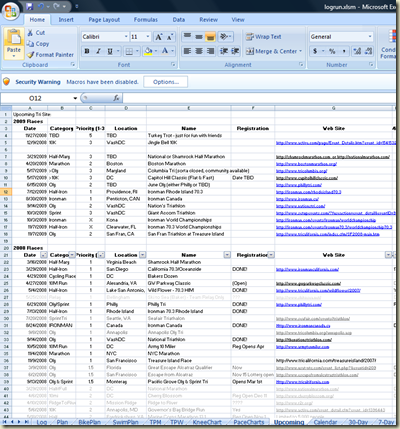Click the accounting dollar format icon

pos(315,51)
